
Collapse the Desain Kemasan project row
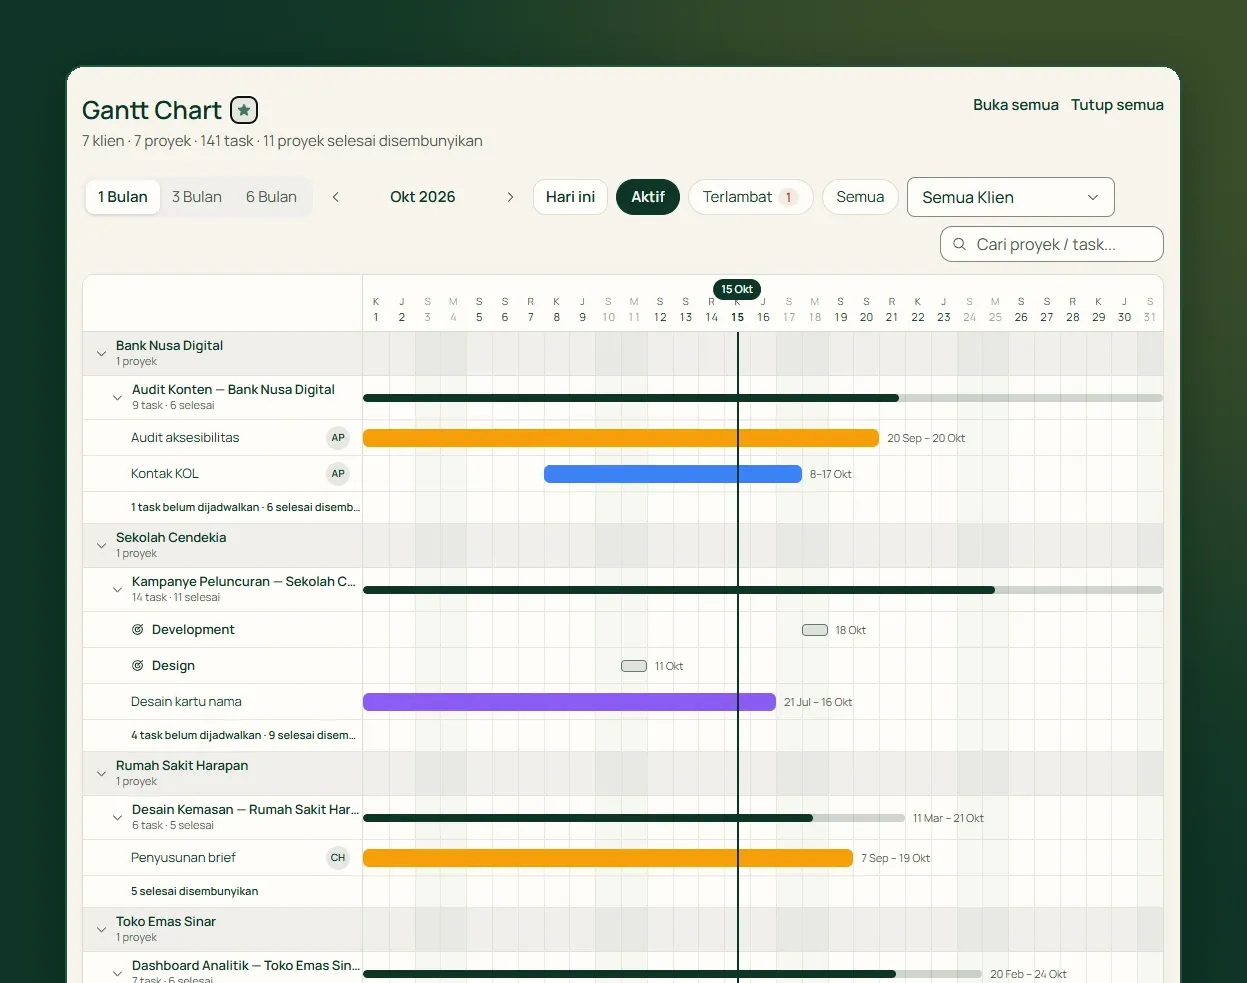(x=117, y=817)
